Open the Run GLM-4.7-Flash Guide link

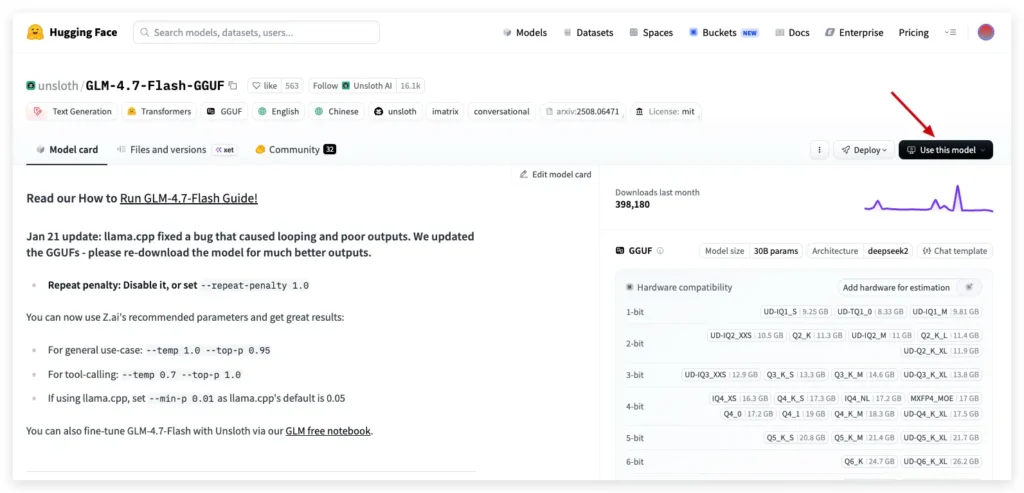coord(189,198)
